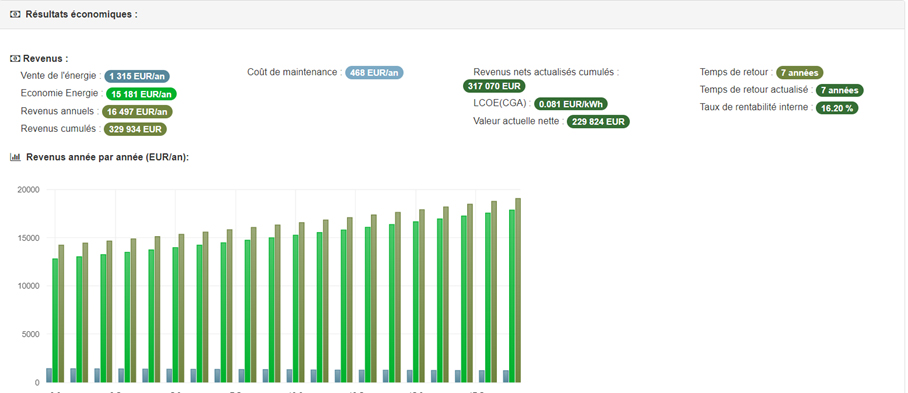Click the 15000 y-axis label on the chart
Image resolution: width=908 pixels, height=393 pixels.
pyautogui.click(x=28, y=238)
